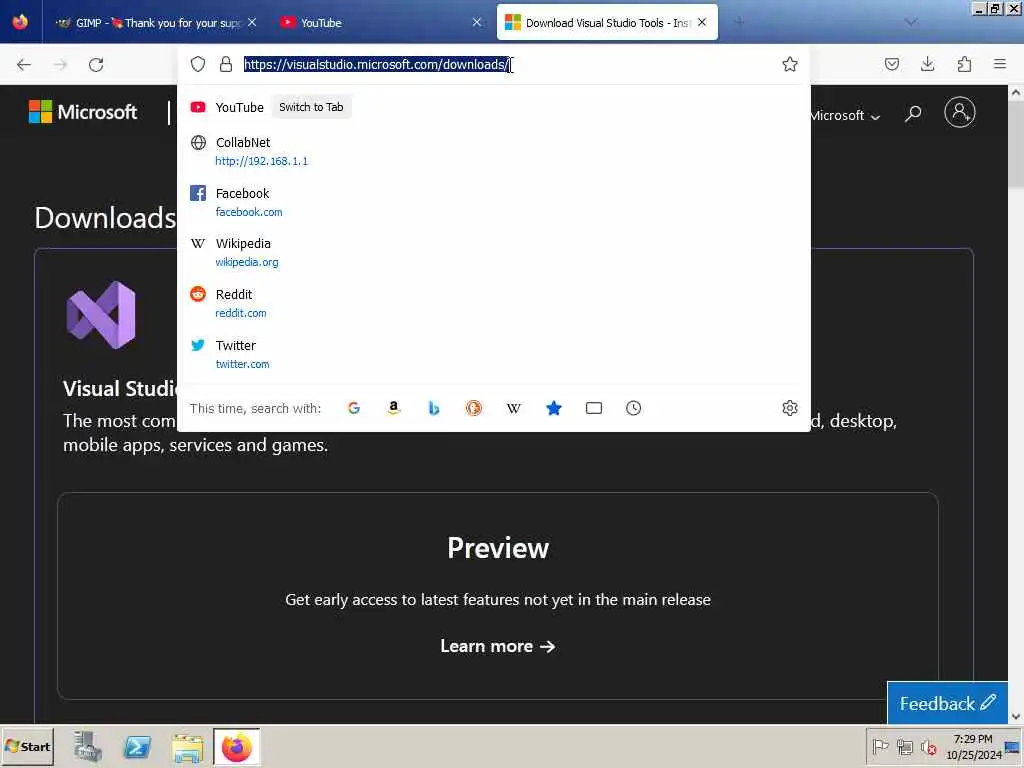Save page to Pocket icon
The image size is (1024, 768).
point(892,64)
